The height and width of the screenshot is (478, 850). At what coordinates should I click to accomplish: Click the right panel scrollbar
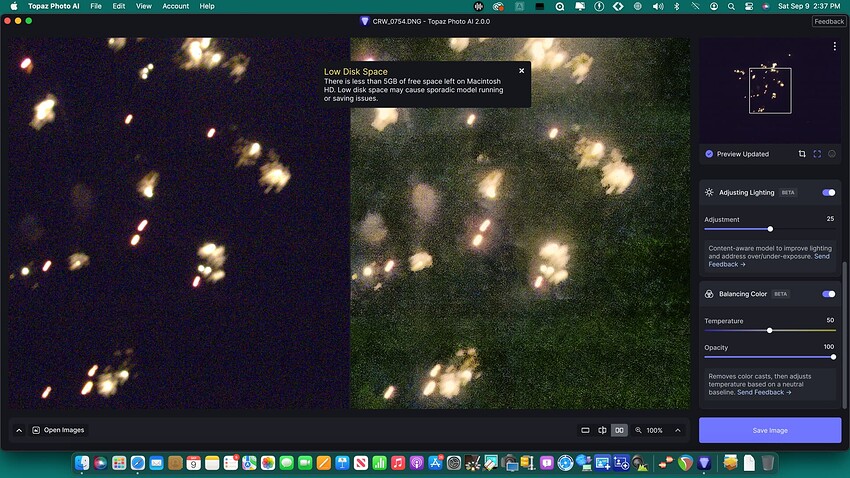coord(844,335)
